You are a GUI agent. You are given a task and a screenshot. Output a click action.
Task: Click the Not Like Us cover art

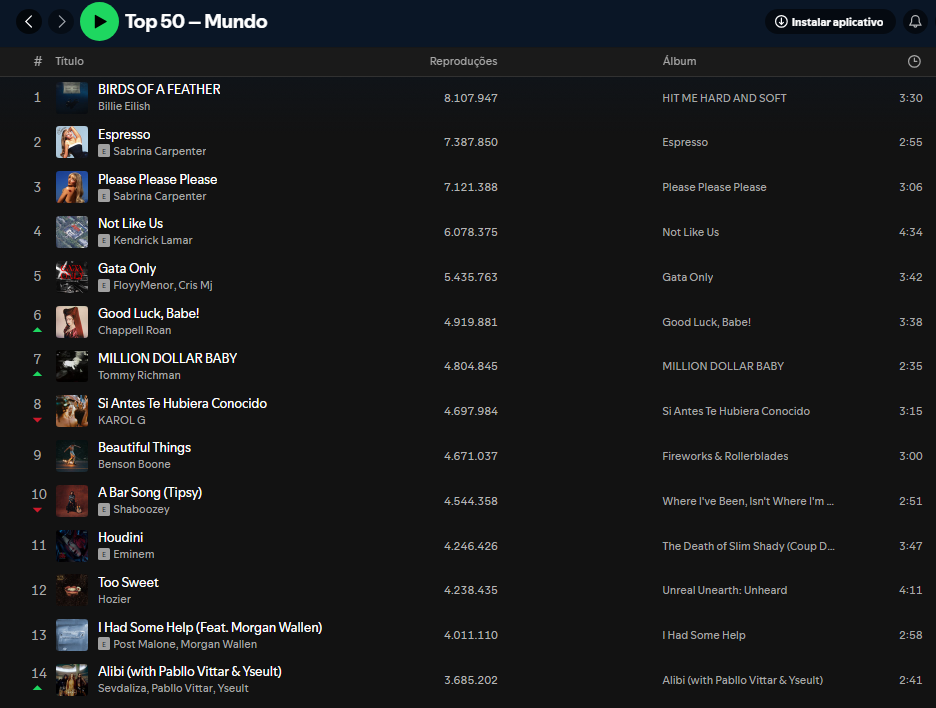pos(72,232)
